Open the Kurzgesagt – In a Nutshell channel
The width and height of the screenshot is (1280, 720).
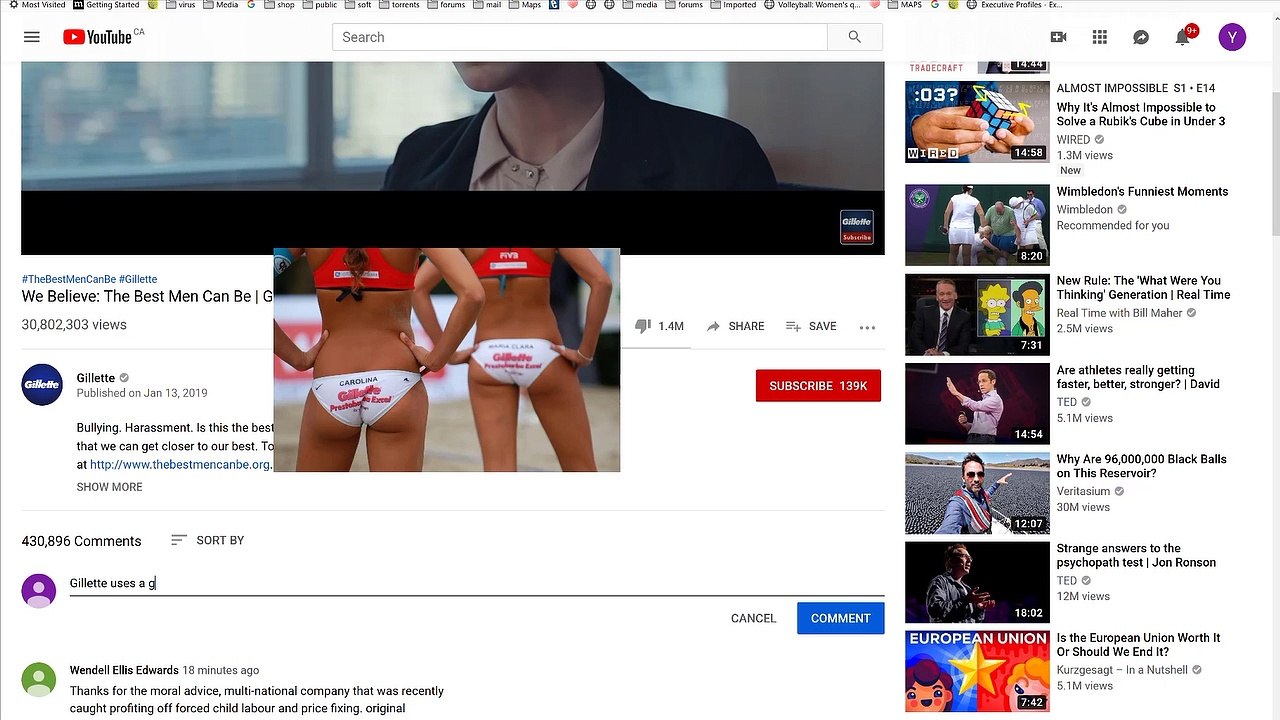tap(1122, 670)
